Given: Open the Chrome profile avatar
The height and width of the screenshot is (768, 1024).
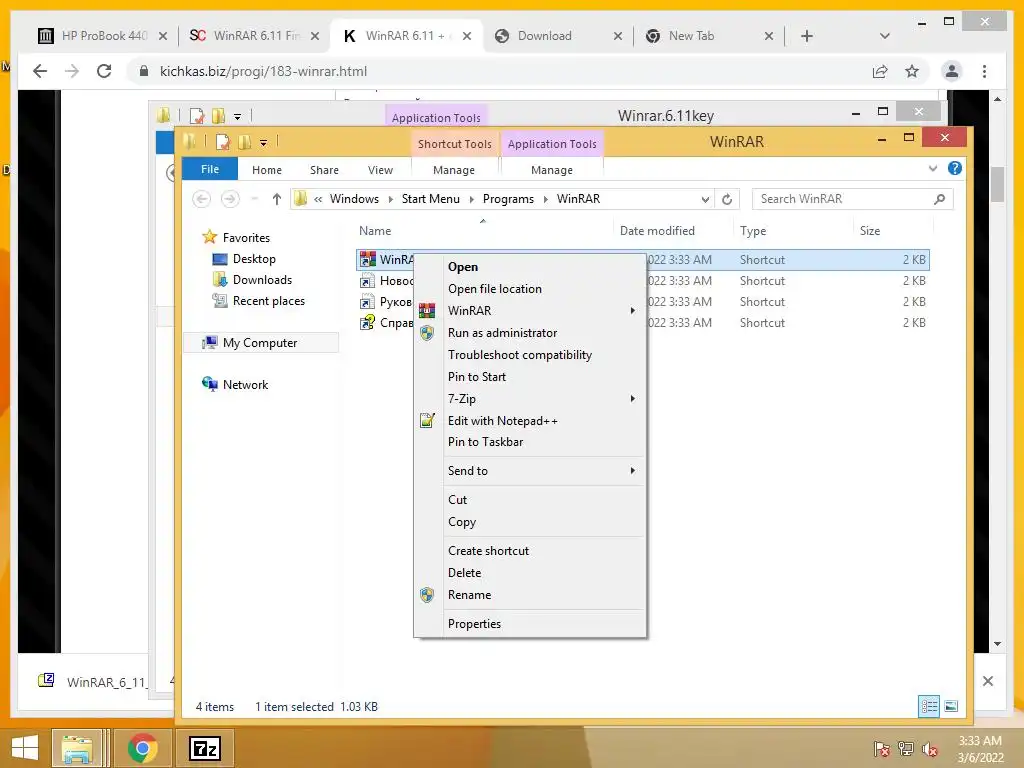Looking at the screenshot, I should click(952, 71).
